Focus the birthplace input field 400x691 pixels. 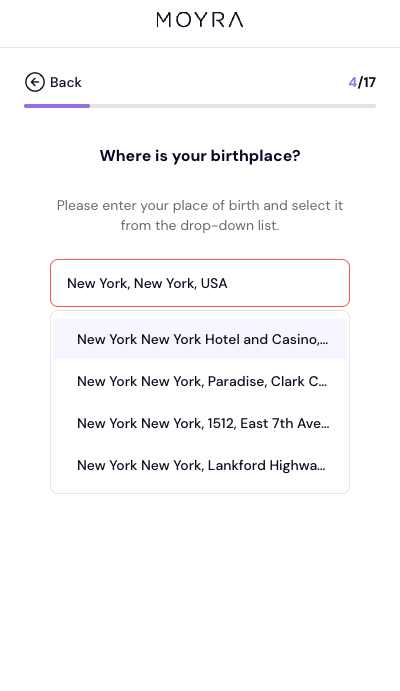(x=200, y=283)
